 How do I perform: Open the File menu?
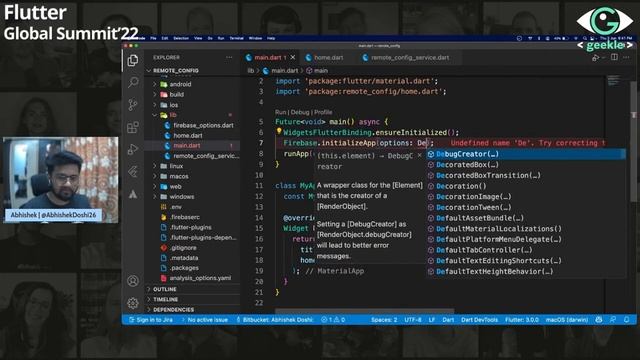[153, 38]
